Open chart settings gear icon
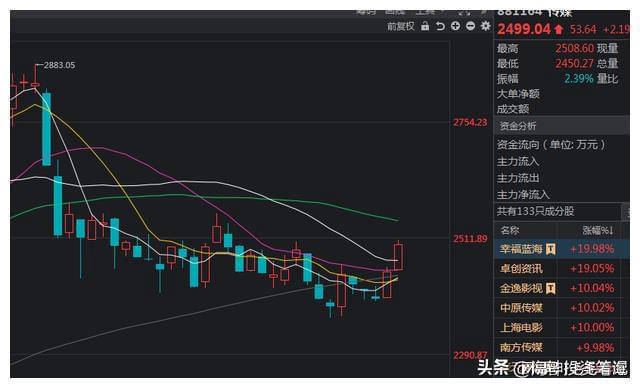Screen dimensions: 640x388 [x=485, y=26]
